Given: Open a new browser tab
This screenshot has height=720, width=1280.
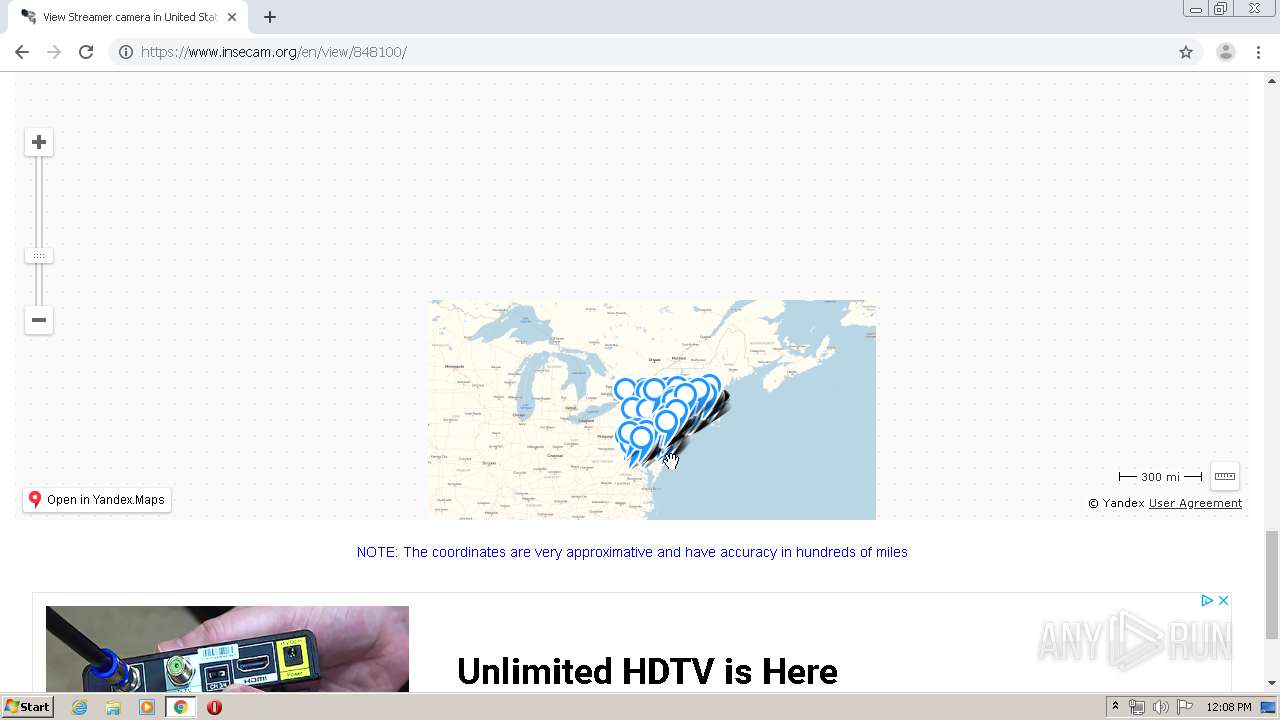Looking at the screenshot, I should pos(270,17).
